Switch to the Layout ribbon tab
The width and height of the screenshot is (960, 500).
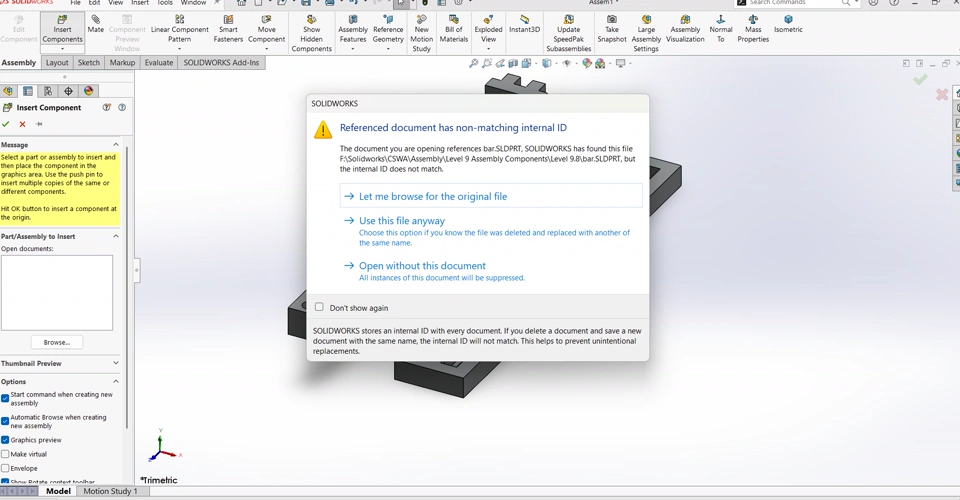(57, 62)
